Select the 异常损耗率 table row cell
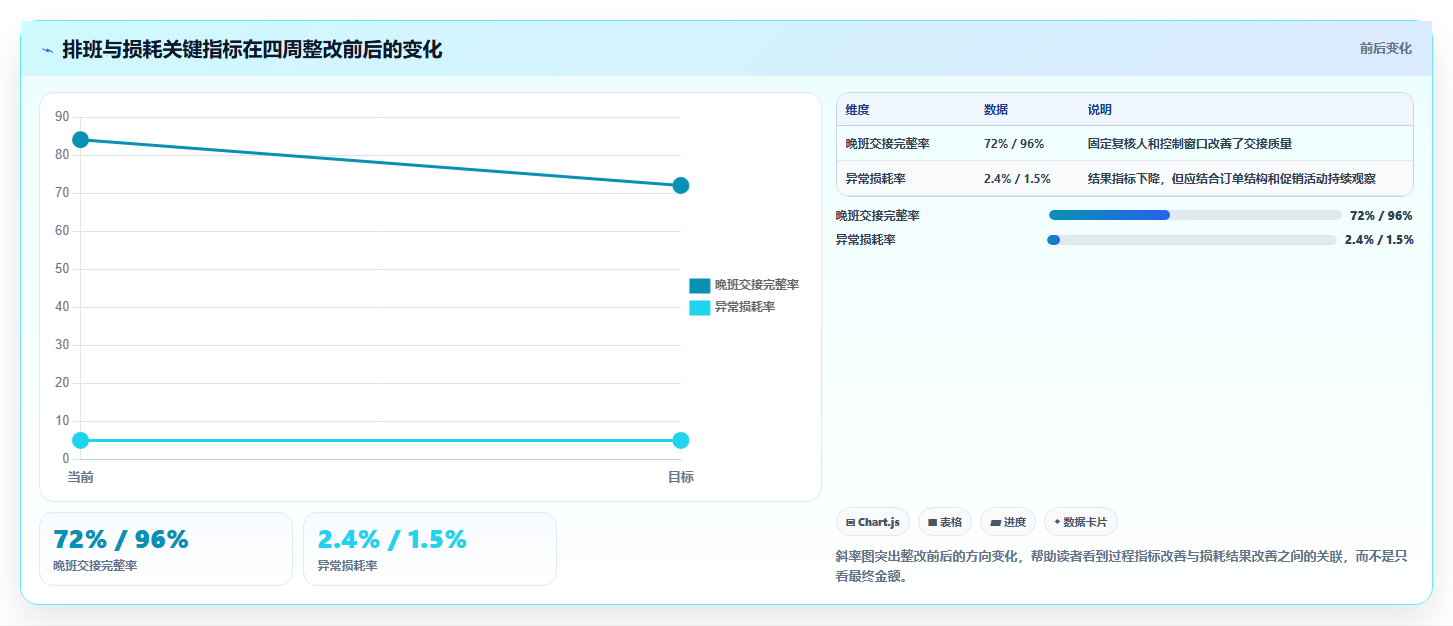Image resolution: width=1453 pixels, height=626 pixels. tap(876, 179)
